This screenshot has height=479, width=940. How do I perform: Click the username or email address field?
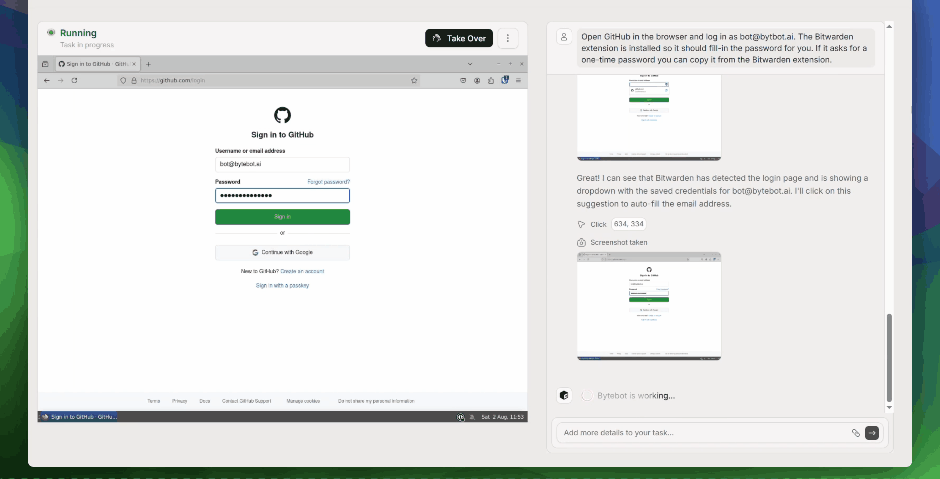(x=282, y=164)
